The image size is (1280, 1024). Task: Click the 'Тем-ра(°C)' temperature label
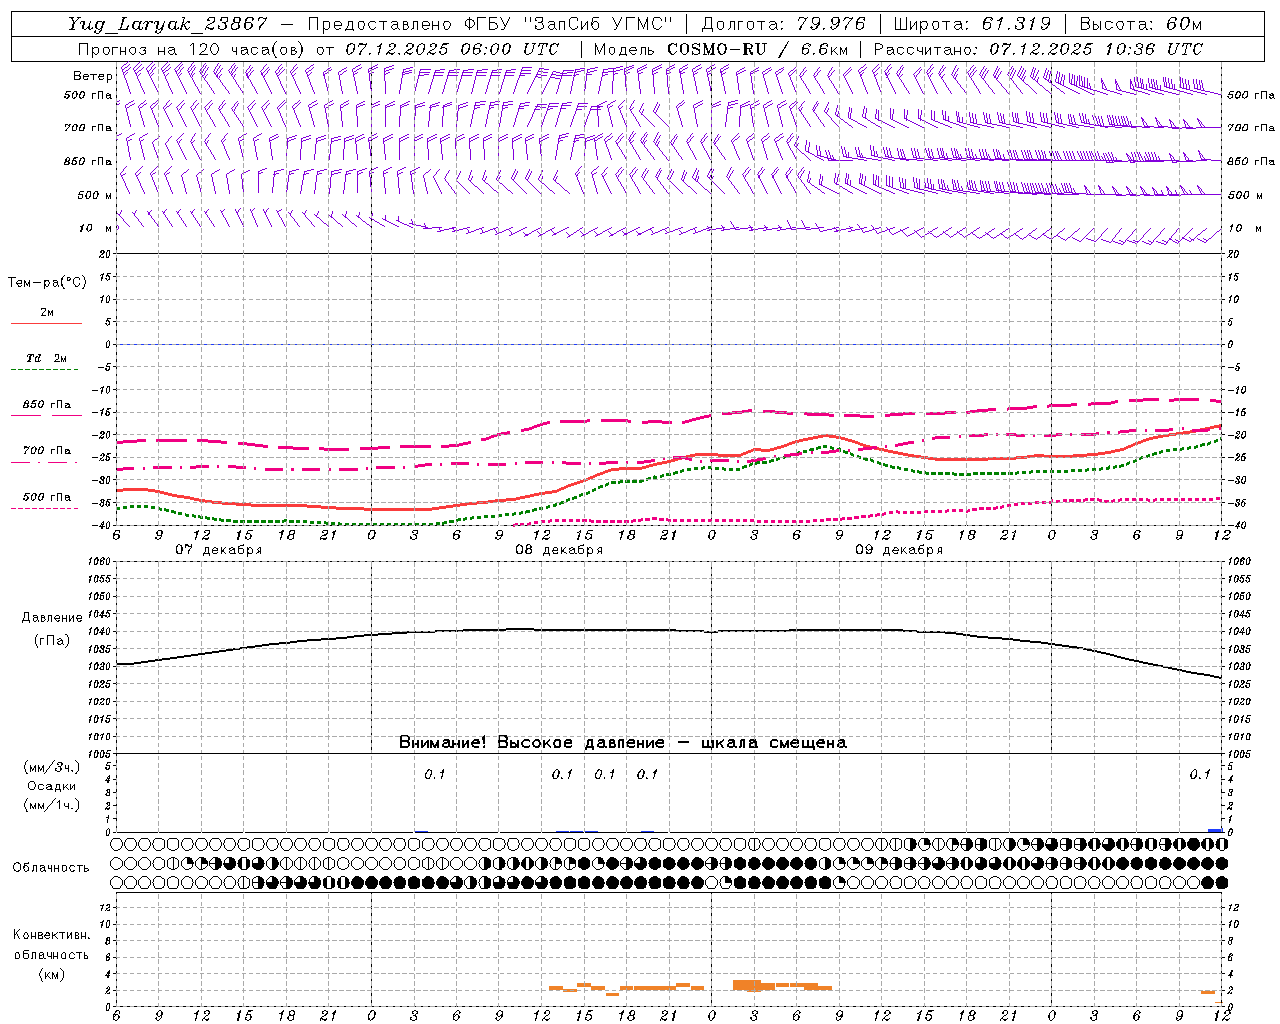pyautogui.click(x=47, y=283)
